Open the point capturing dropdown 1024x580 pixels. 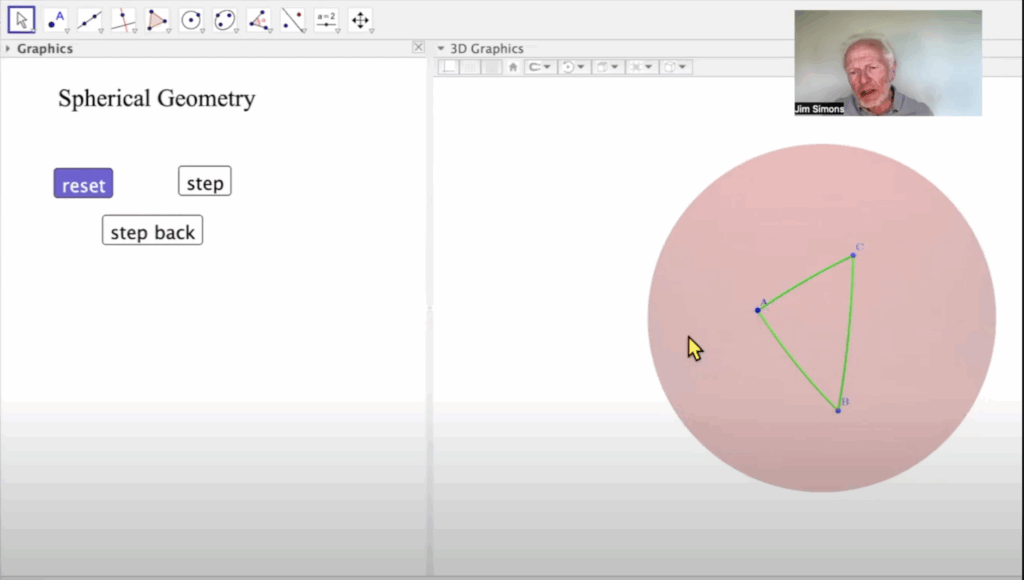[x=540, y=67]
